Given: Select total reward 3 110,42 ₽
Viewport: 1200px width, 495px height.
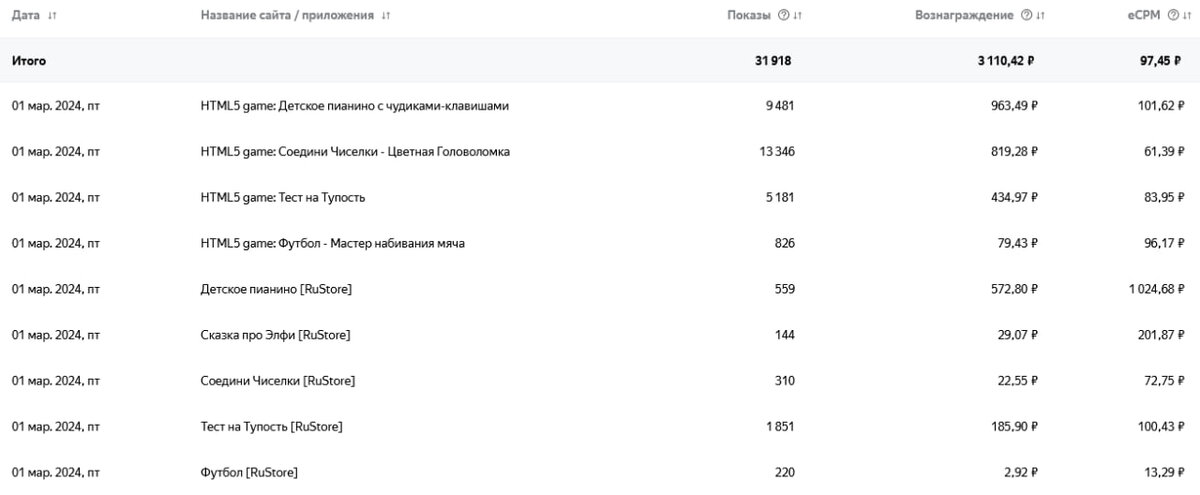Looking at the screenshot, I should [1006, 61].
